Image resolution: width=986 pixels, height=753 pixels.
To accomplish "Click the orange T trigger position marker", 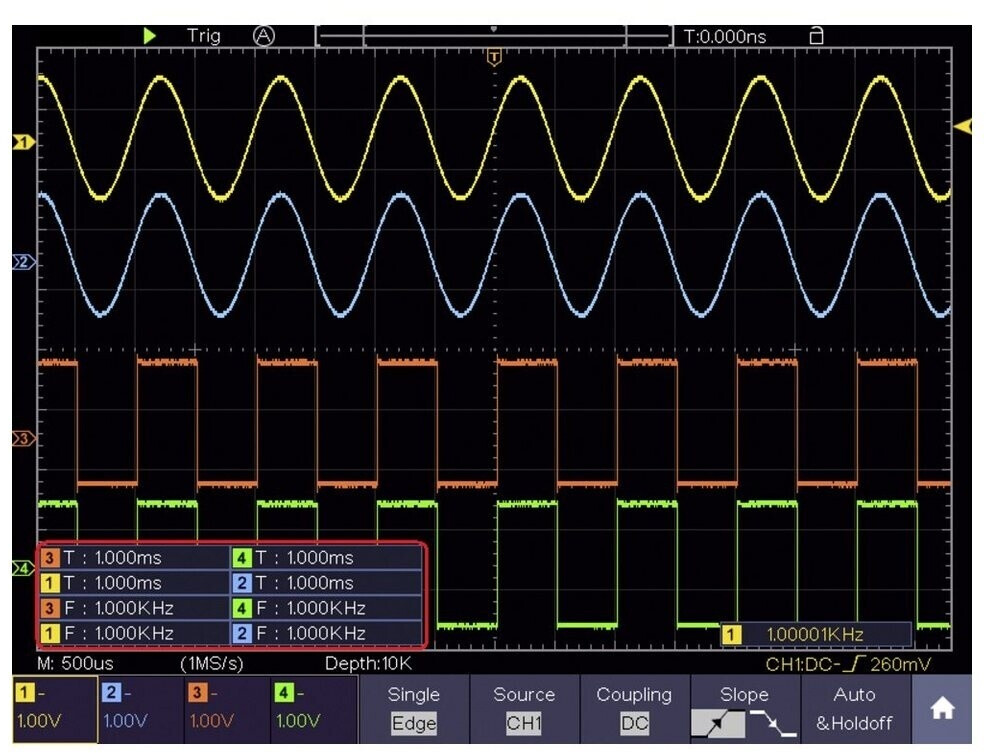I will (x=492, y=59).
